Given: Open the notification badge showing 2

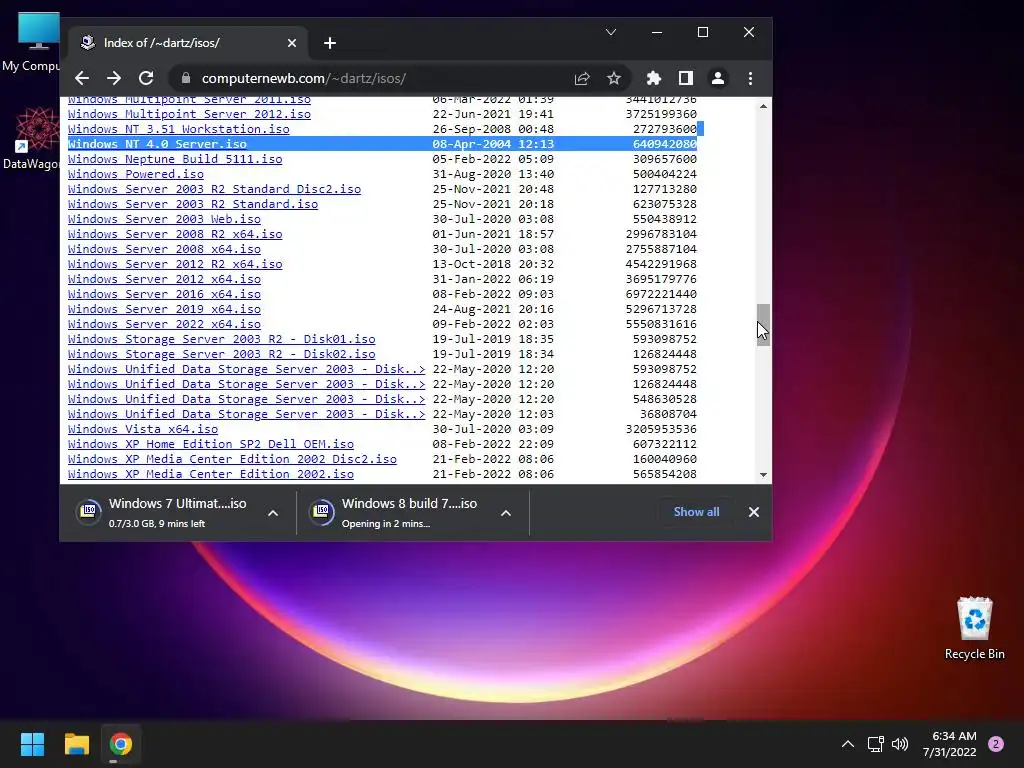Looking at the screenshot, I should (996, 744).
